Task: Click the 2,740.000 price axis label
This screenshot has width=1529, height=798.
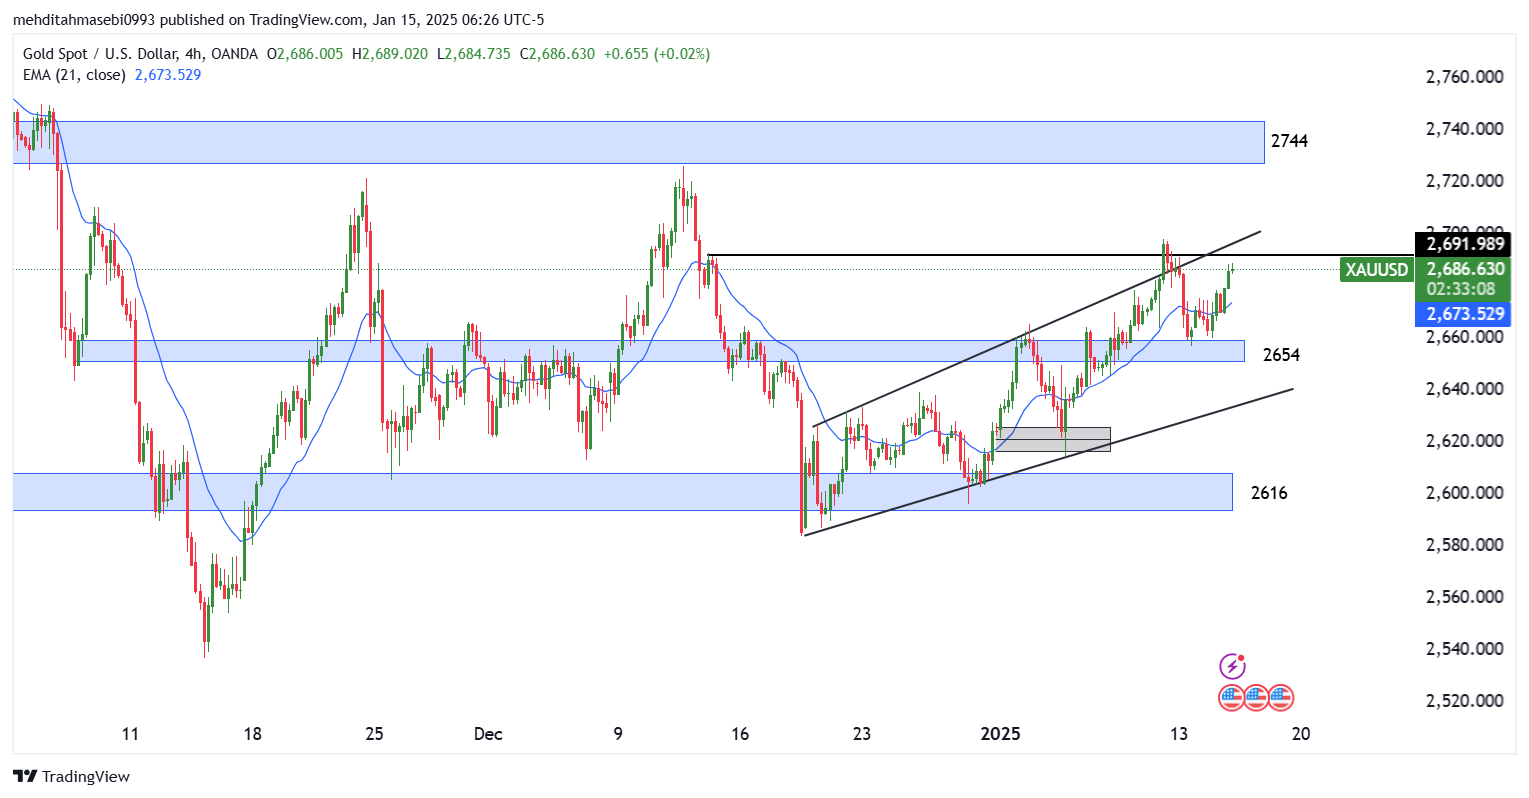Action: click(x=1465, y=129)
